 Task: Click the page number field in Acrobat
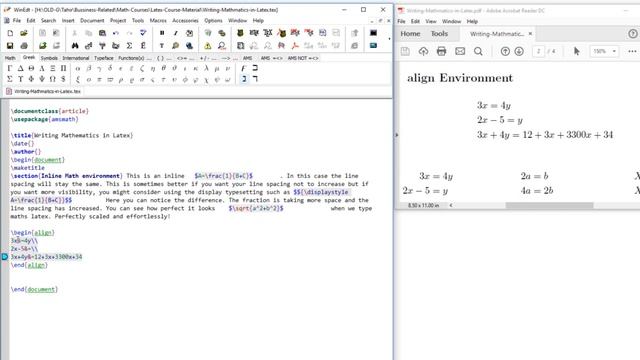538,51
